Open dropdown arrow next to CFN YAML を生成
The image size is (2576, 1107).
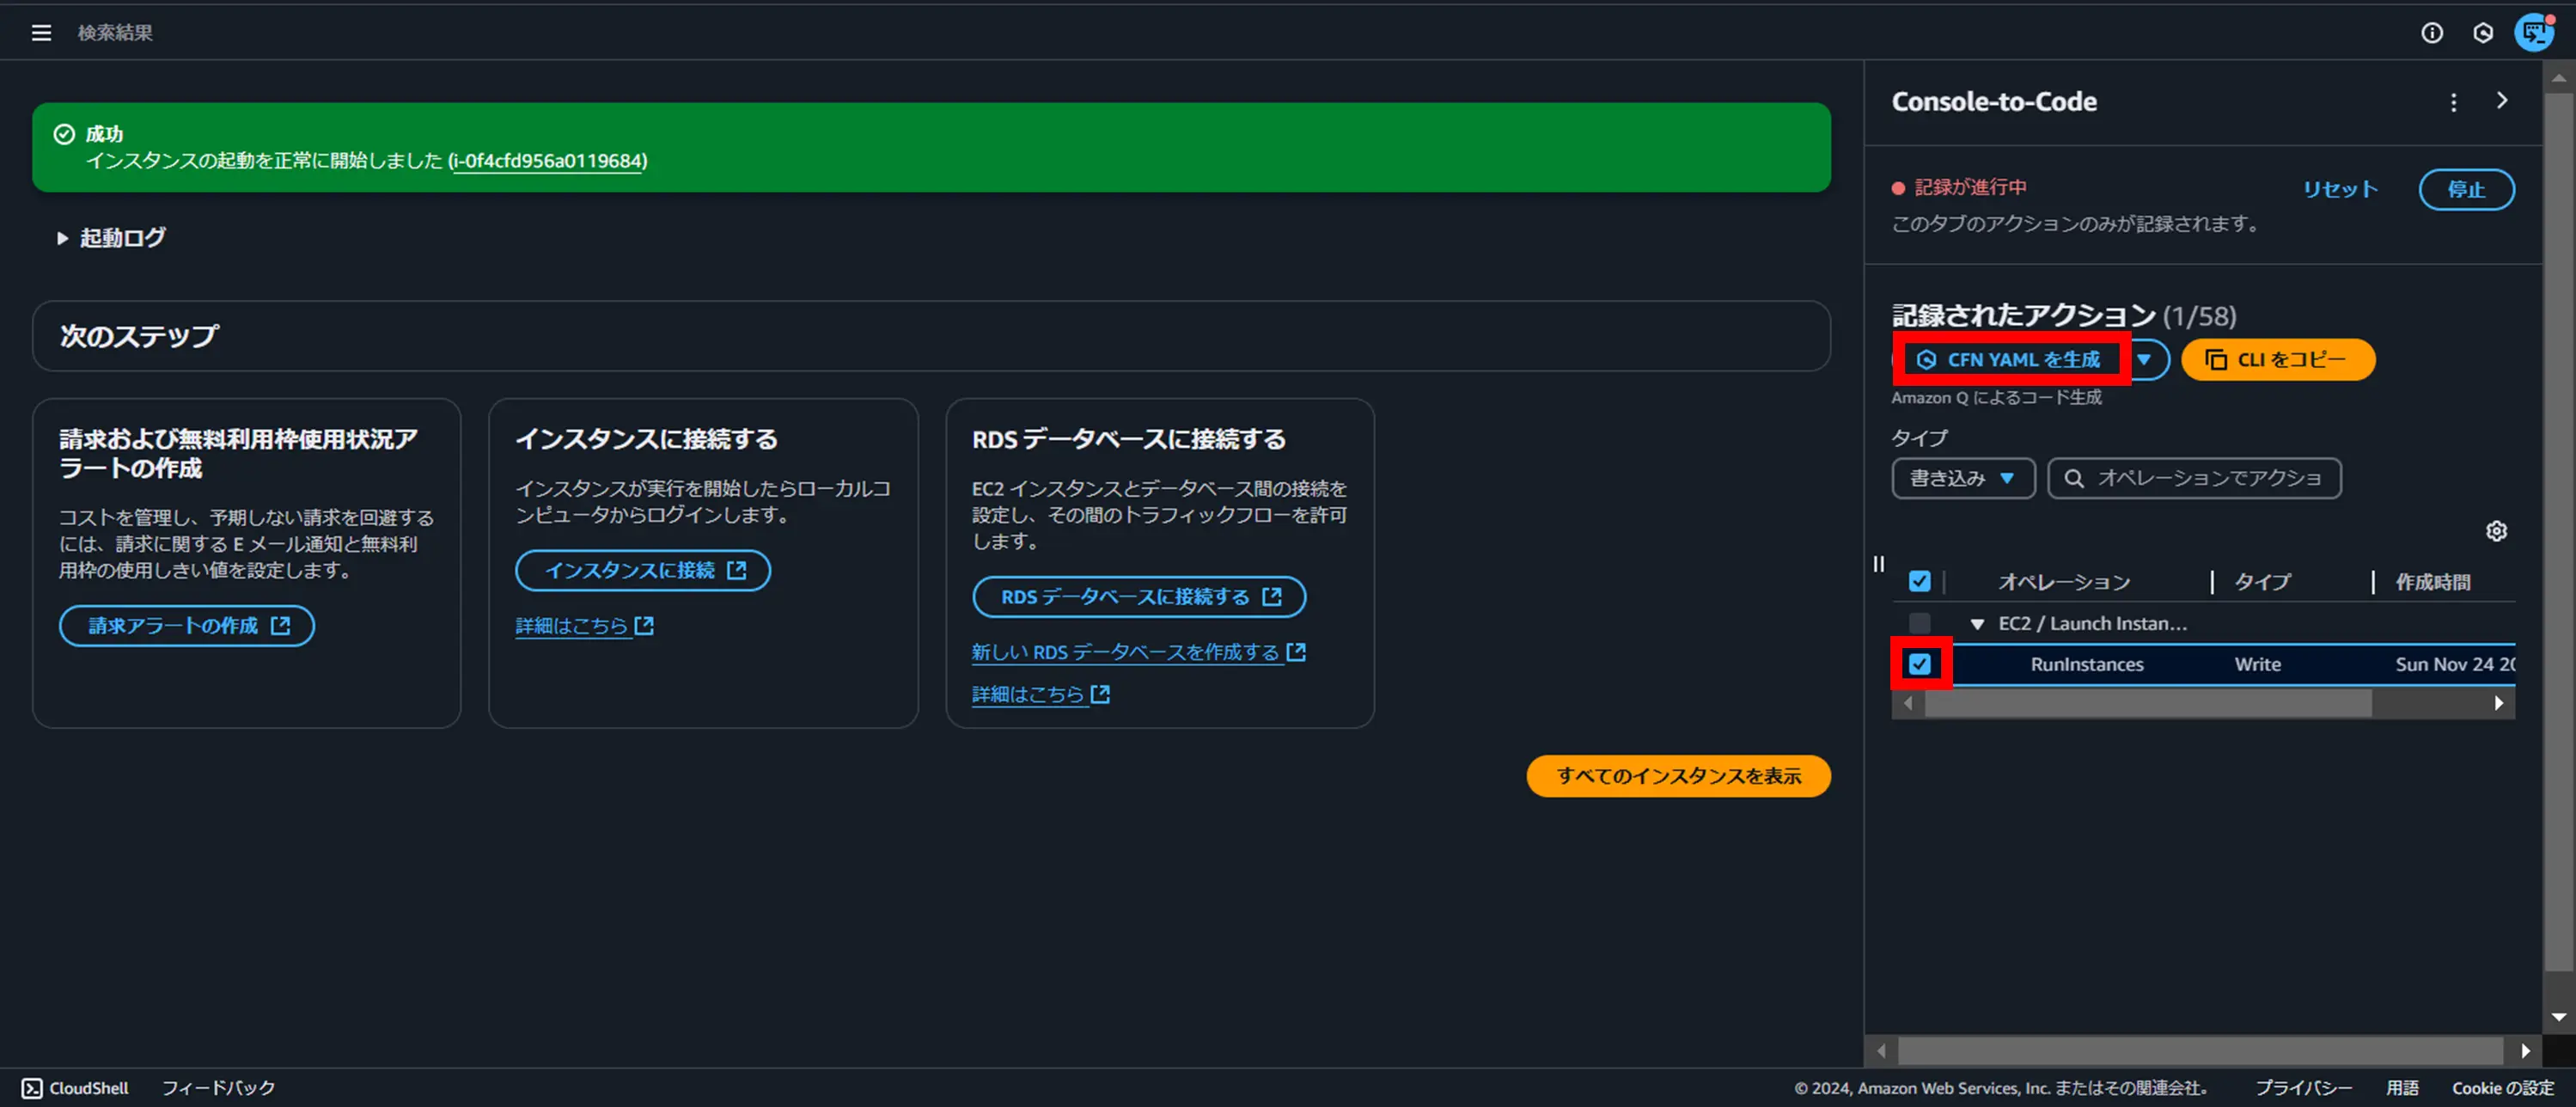tap(2145, 360)
